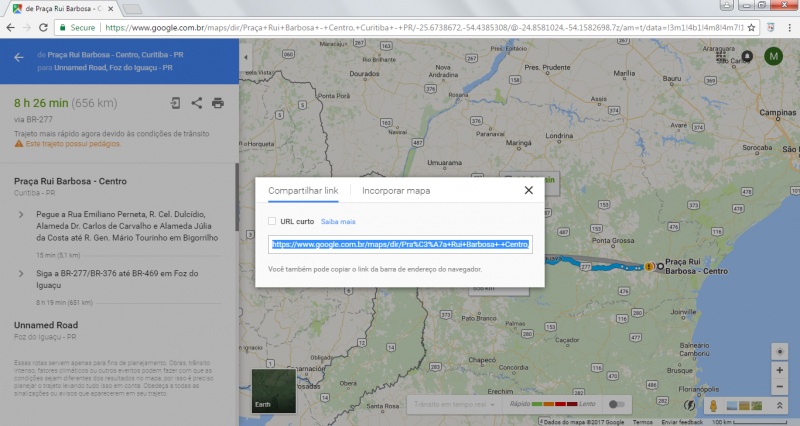The image size is (800, 426).
Task: Click browser Forward button
Action: coord(27,28)
